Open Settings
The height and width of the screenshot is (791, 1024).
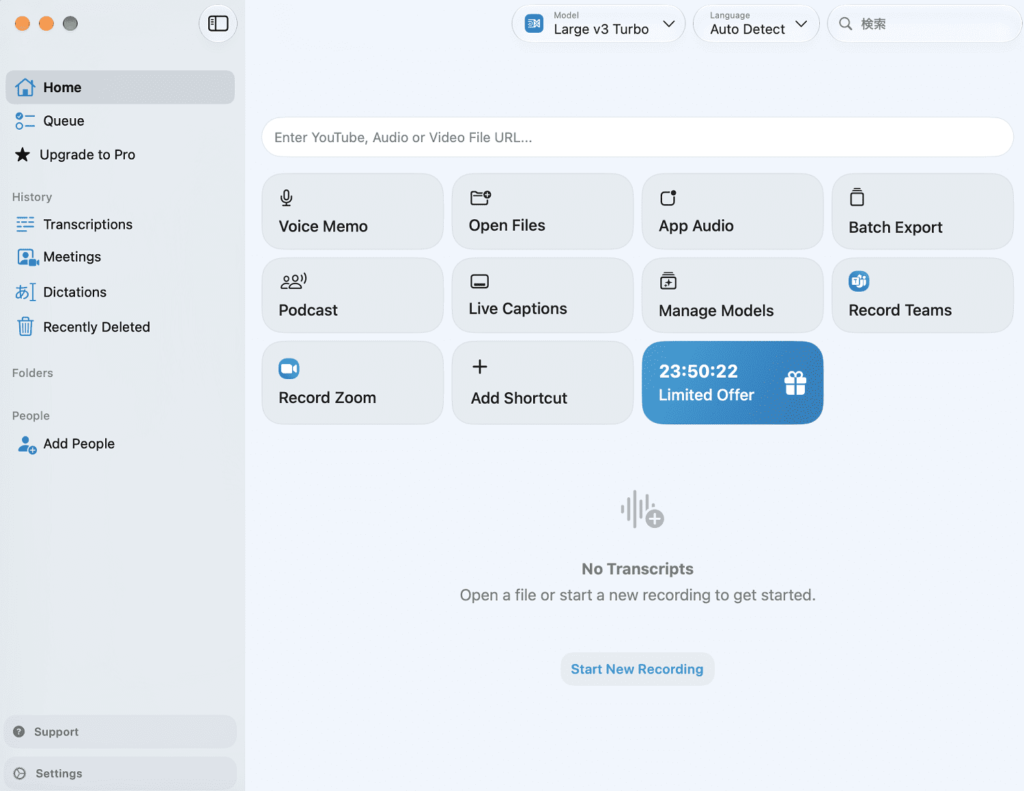pos(120,773)
